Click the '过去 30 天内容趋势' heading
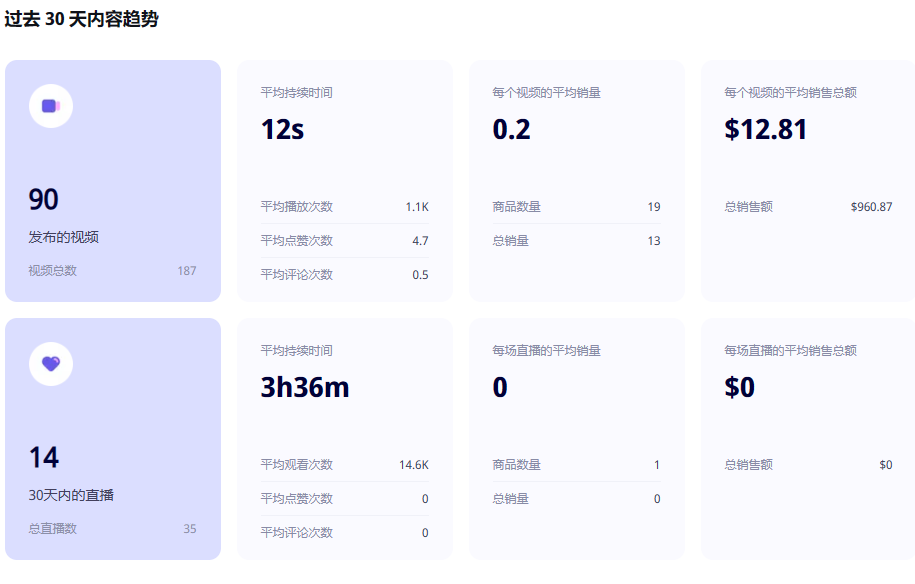The height and width of the screenshot is (584, 915). (81, 19)
